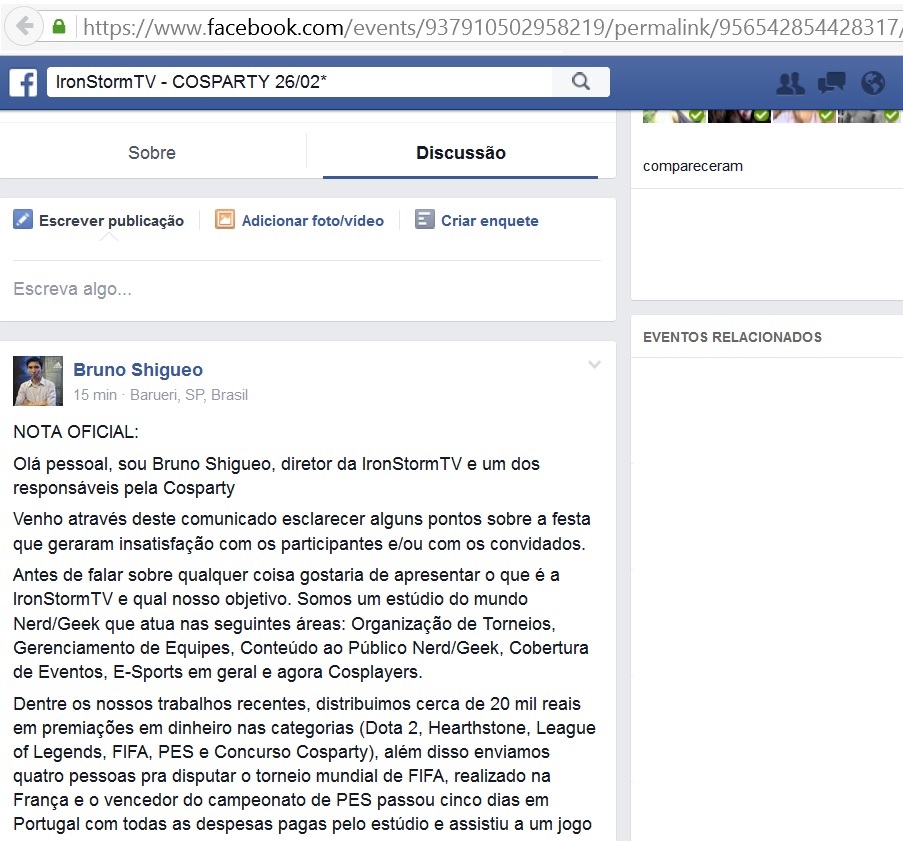This screenshot has width=903, height=841.
Task: Click the Escreva algo text field
Action: click(306, 289)
